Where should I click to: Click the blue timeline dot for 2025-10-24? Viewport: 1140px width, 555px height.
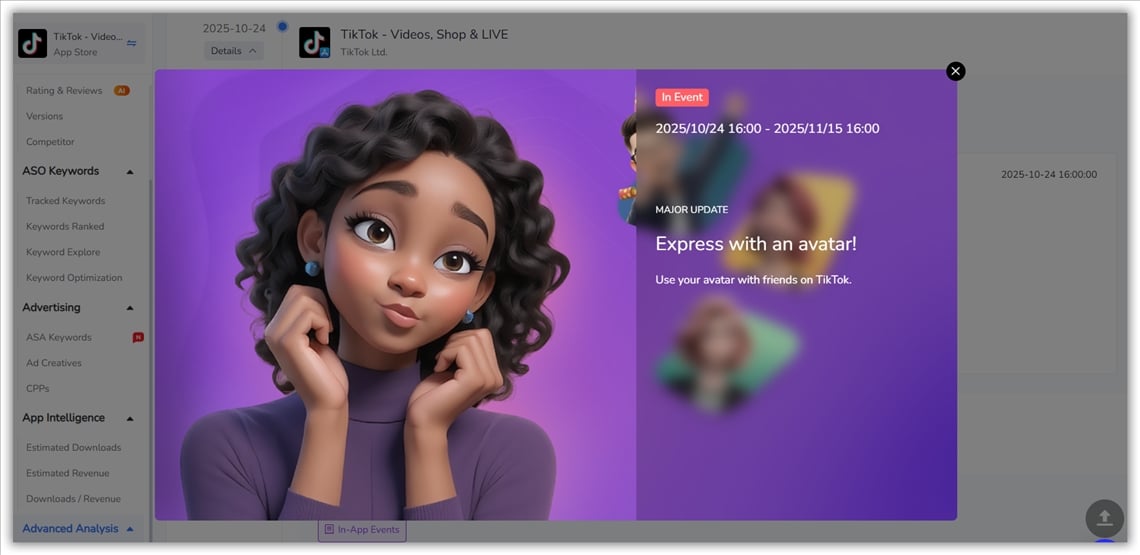click(282, 27)
